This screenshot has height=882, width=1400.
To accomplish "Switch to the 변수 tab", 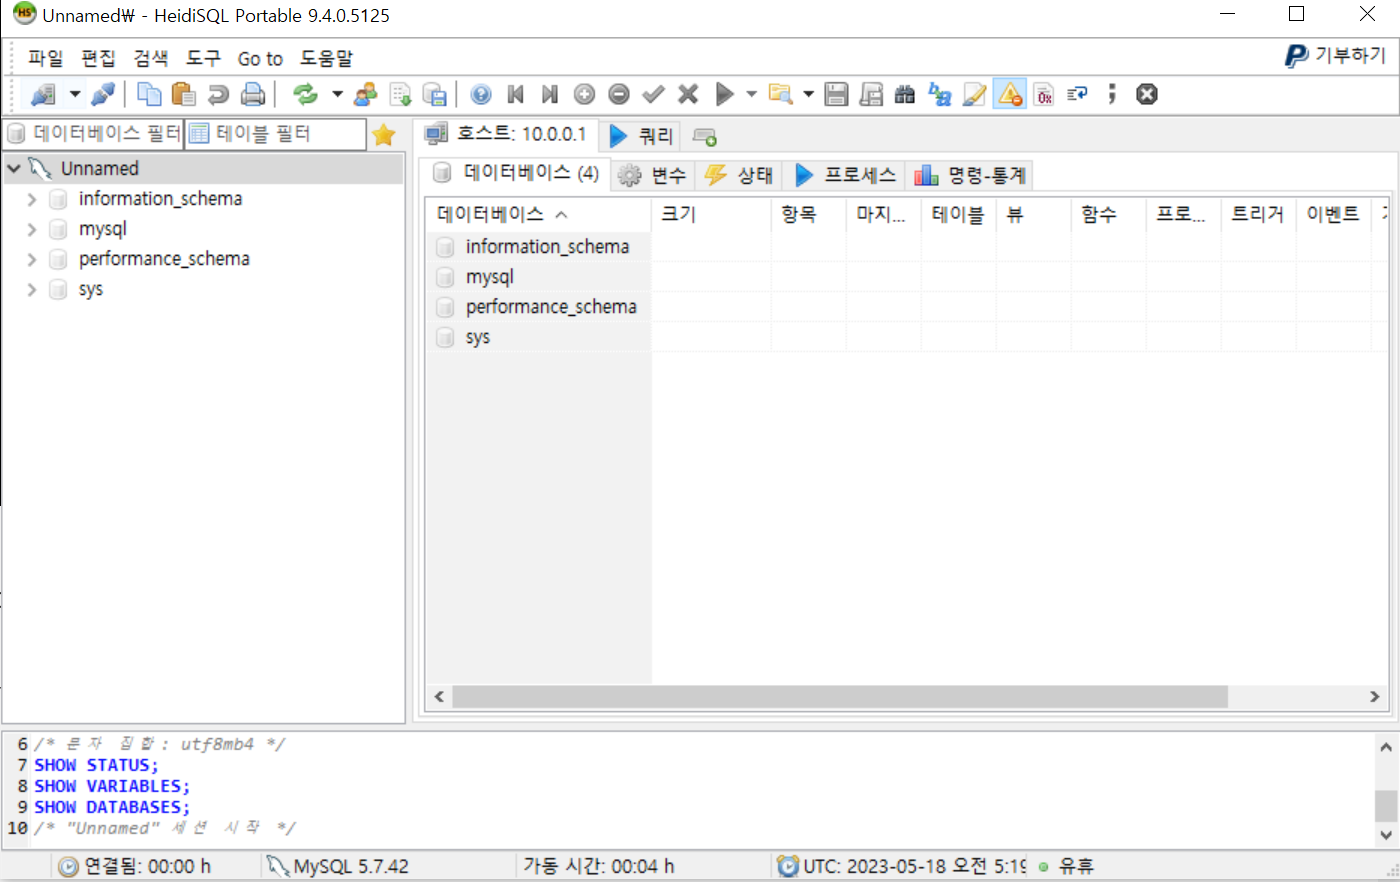I will [x=652, y=176].
